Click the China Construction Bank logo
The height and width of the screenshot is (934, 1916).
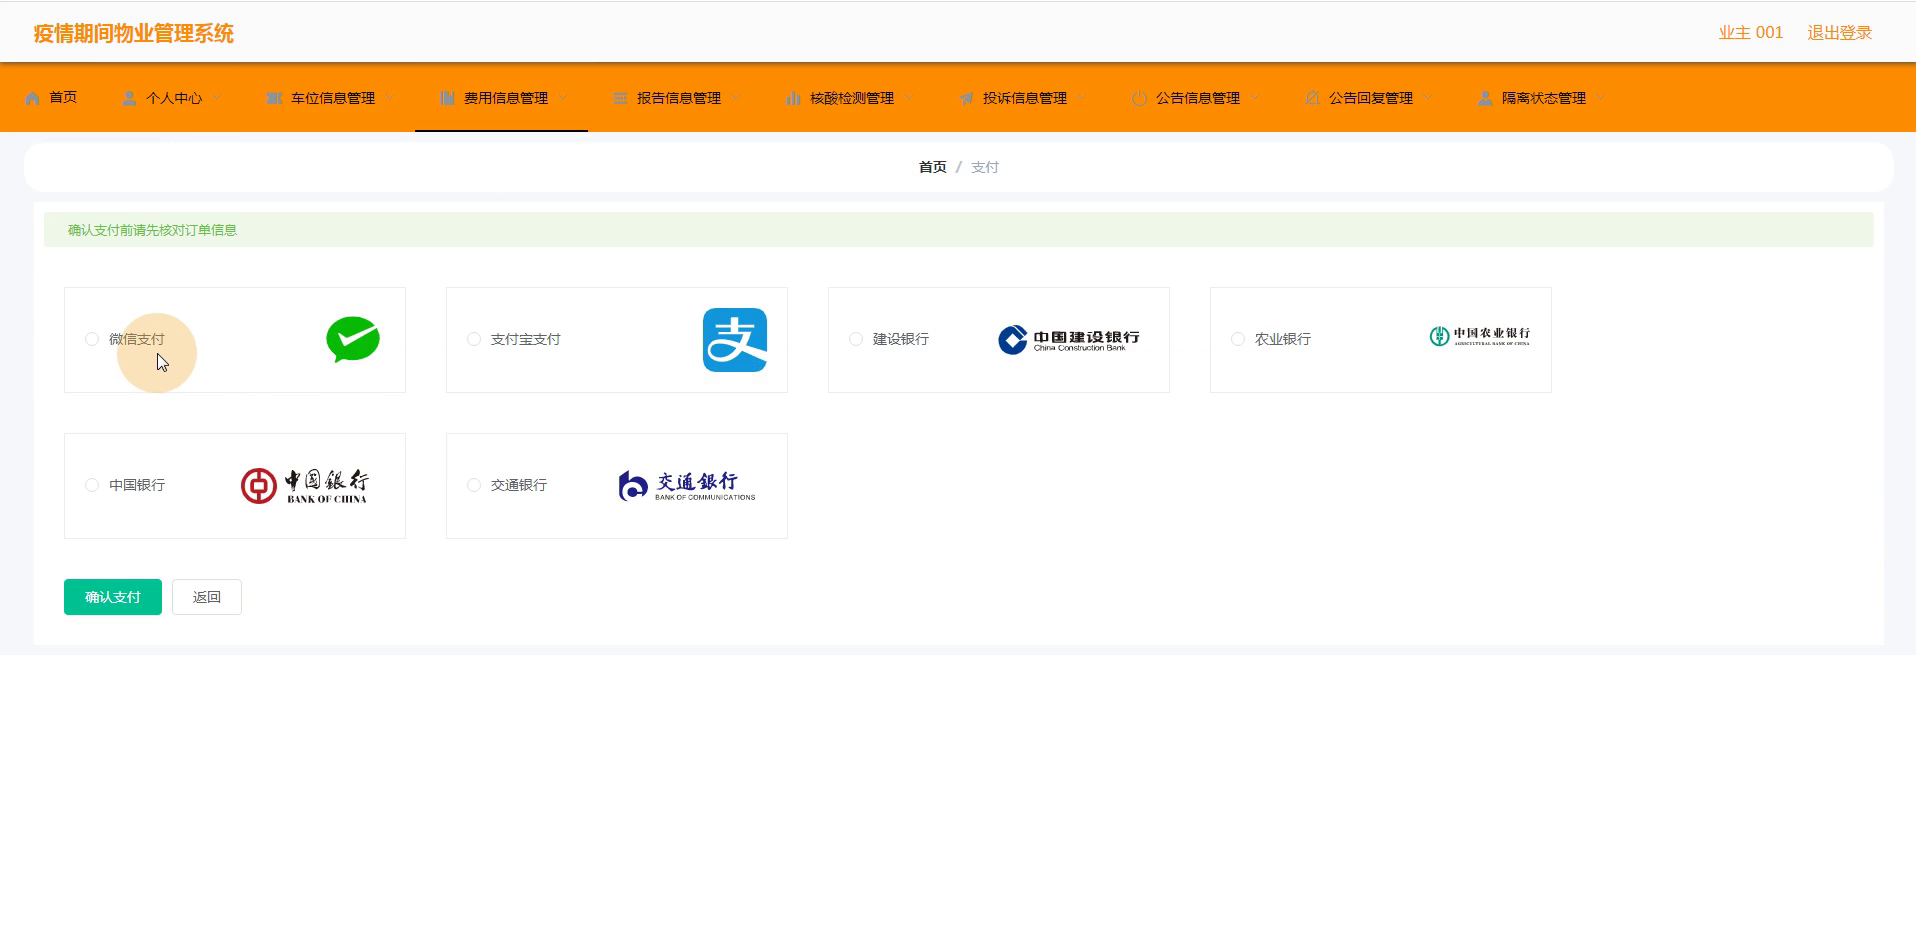[1069, 340]
